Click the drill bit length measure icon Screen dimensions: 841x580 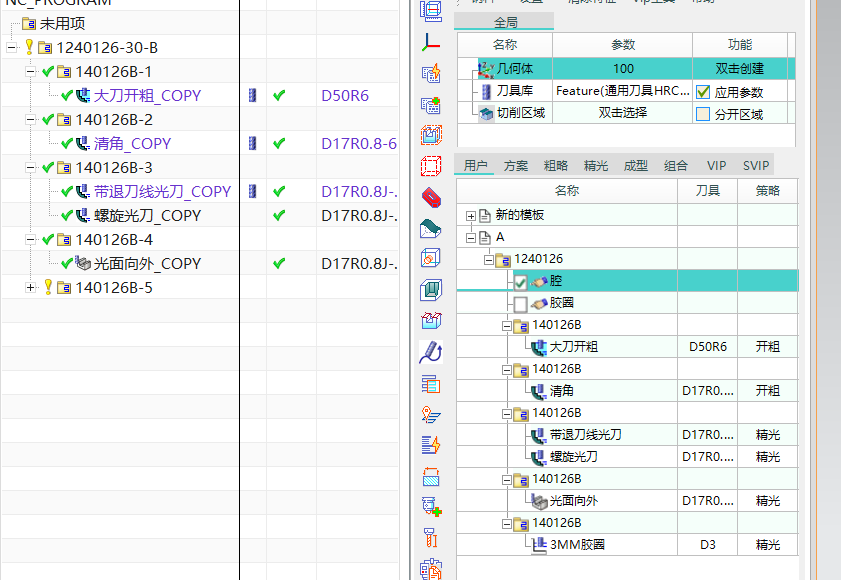click(x=431, y=538)
